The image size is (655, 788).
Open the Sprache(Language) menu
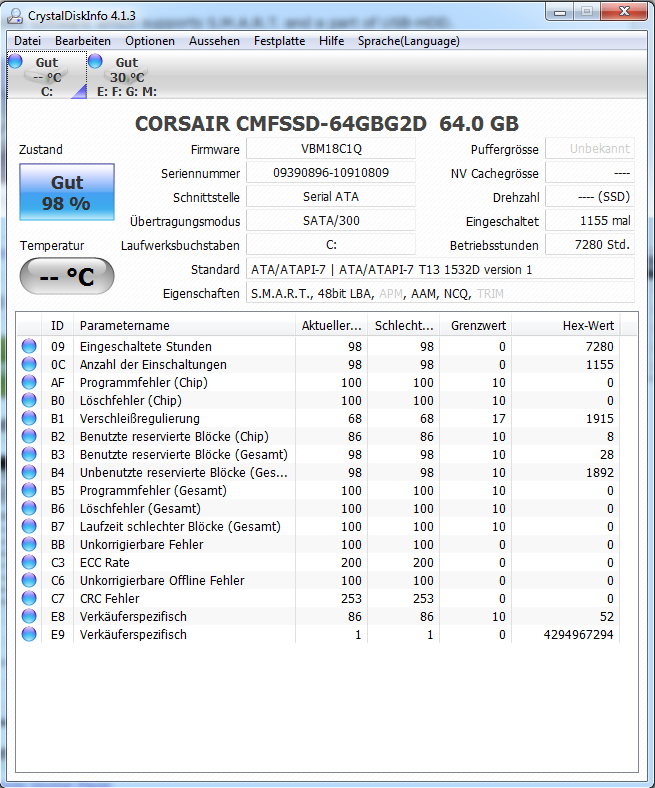(x=409, y=41)
